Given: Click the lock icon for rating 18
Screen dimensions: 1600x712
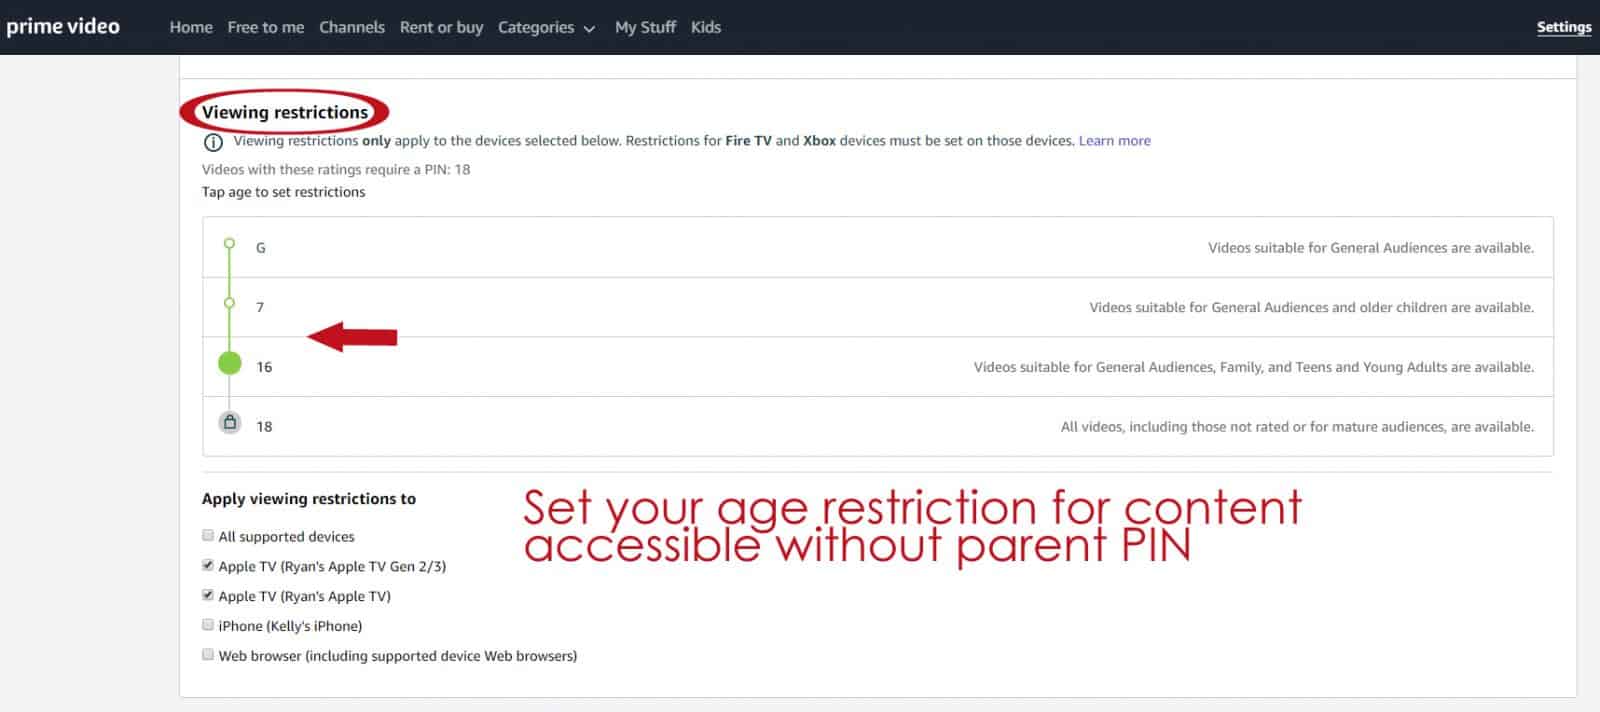Looking at the screenshot, I should point(230,422).
